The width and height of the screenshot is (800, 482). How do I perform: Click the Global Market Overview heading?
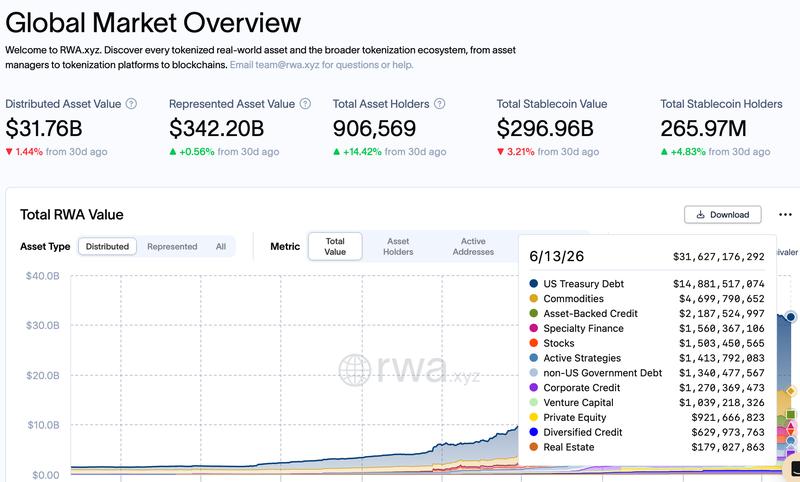tap(153, 22)
